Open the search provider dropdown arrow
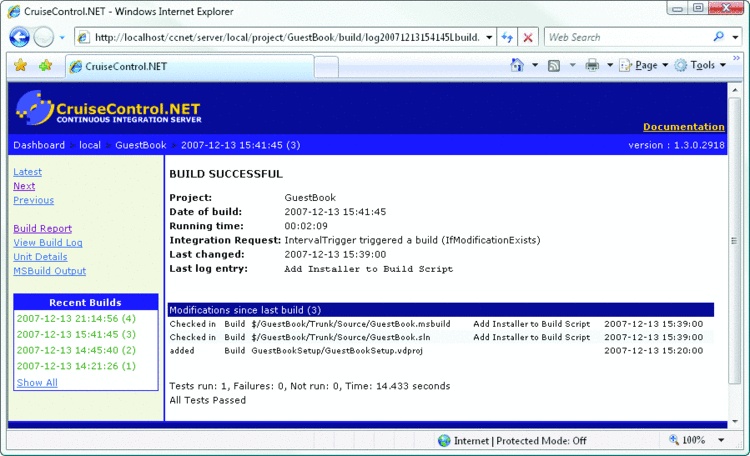 (x=735, y=37)
